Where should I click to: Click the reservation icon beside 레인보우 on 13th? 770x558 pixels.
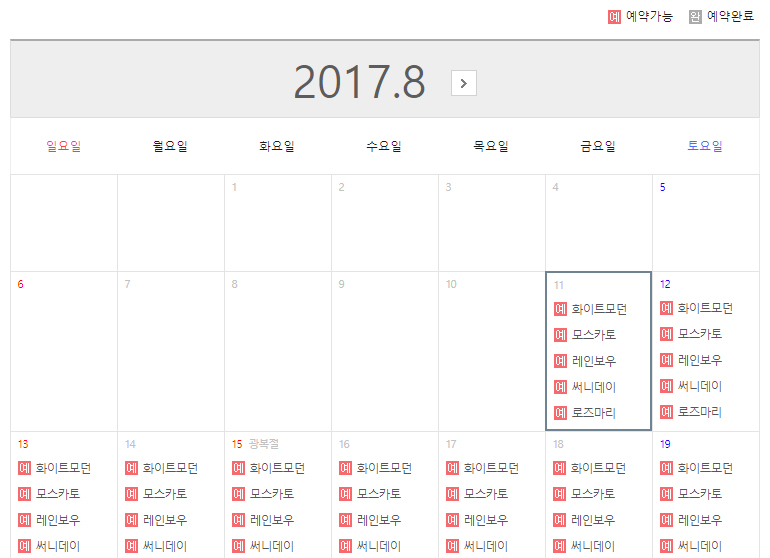(x=25, y=520)
